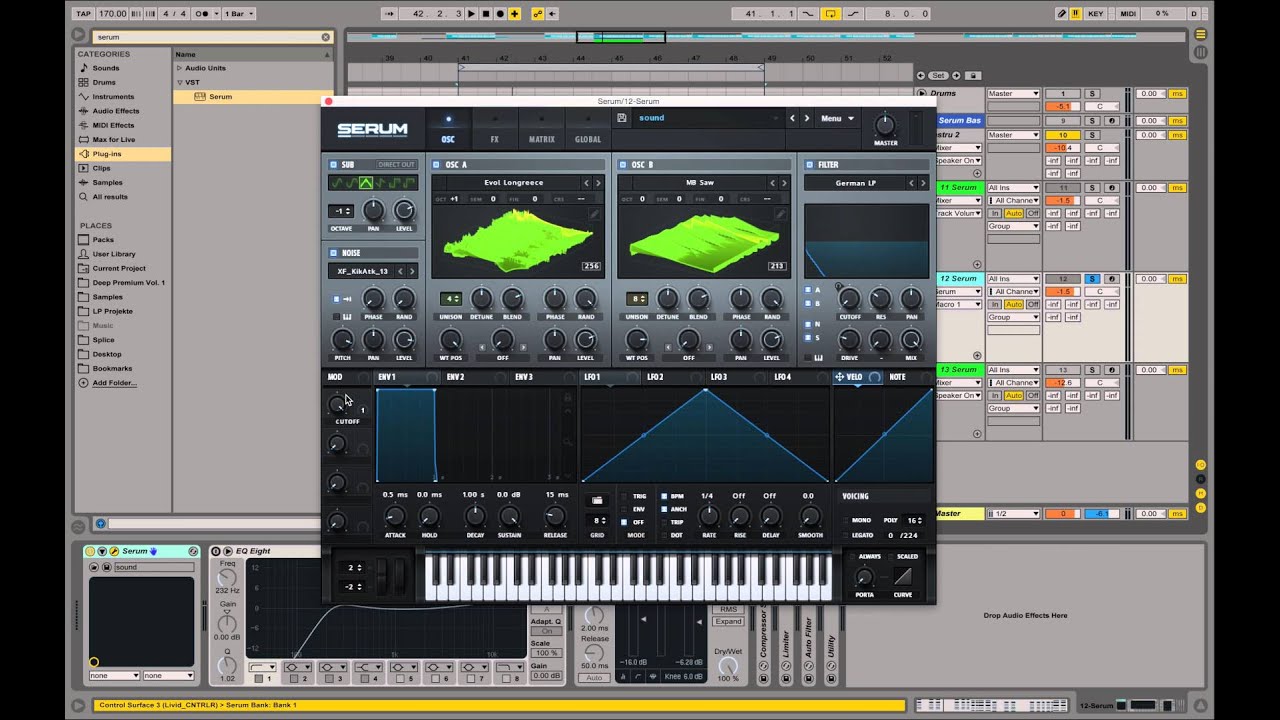Image resolution: width=1280 pixels, height=720 pixels.
Task: Open Audio Effects category in browser
Action: click(x=115, y=111)
